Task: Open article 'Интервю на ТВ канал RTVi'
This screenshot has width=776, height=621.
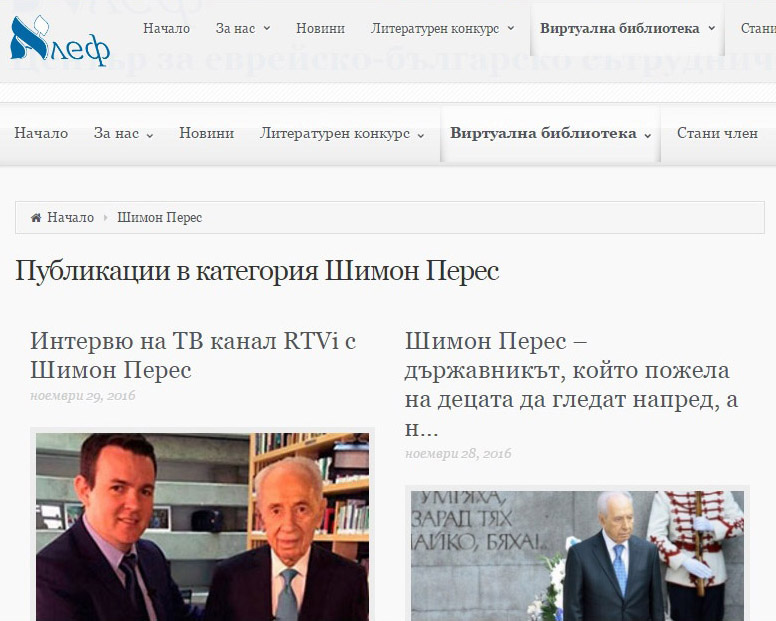Action: [193, 355]
